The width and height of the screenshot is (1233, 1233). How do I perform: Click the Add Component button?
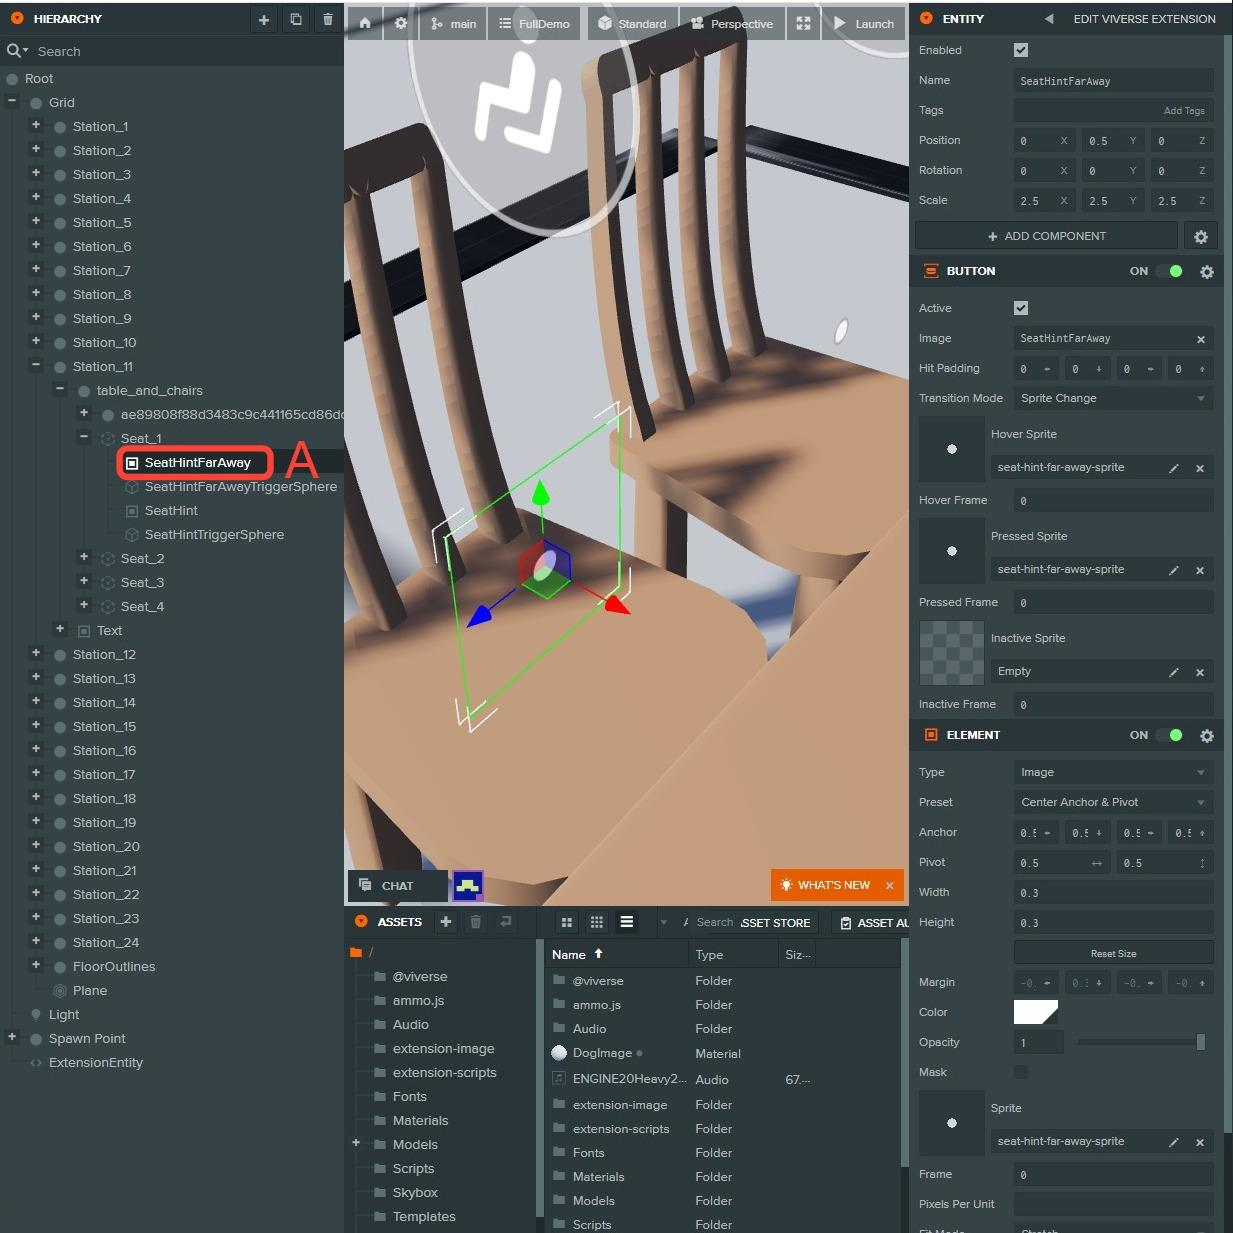coord(1046,236)
